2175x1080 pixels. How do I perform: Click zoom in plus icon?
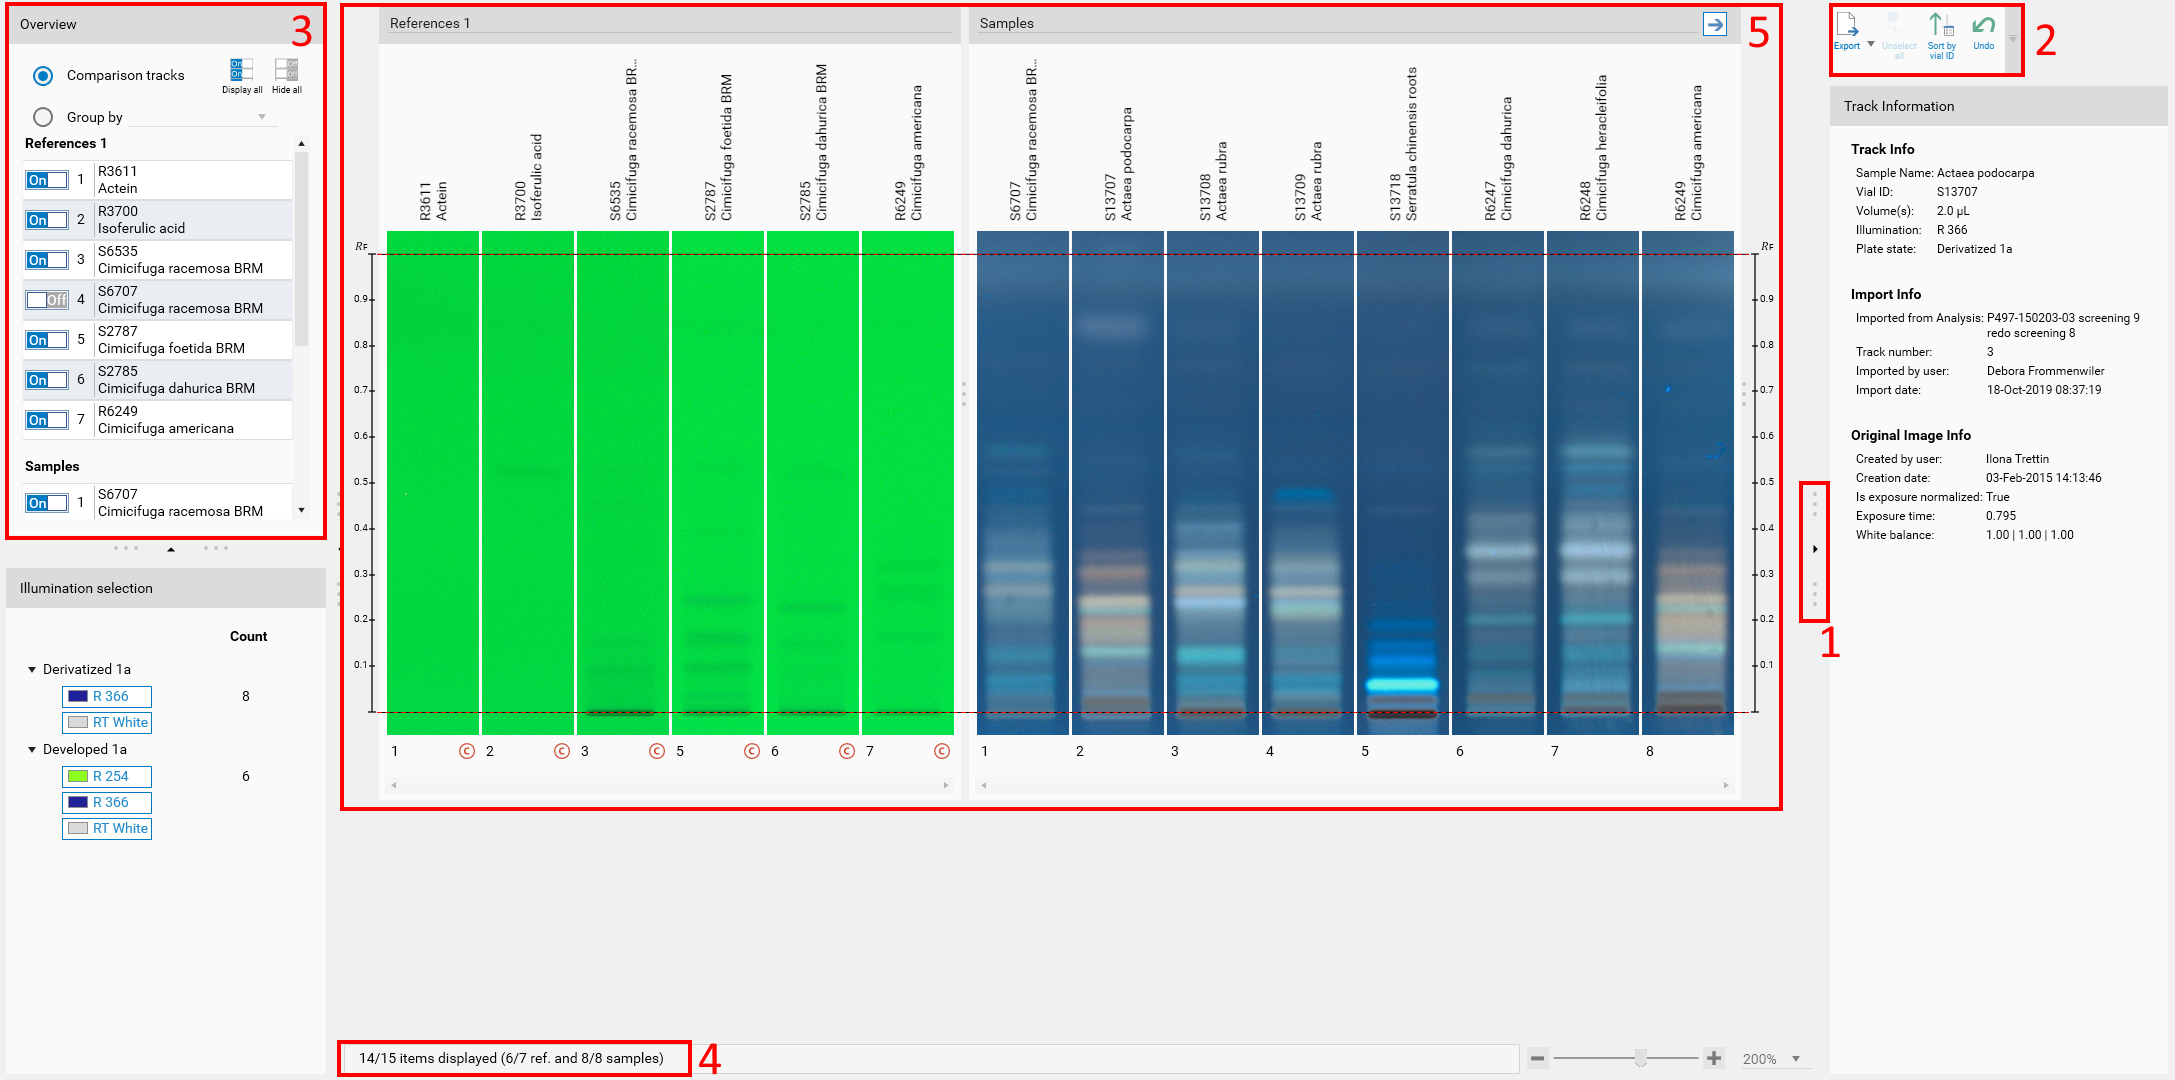pyautogui.click(x=1714, y=1058)
